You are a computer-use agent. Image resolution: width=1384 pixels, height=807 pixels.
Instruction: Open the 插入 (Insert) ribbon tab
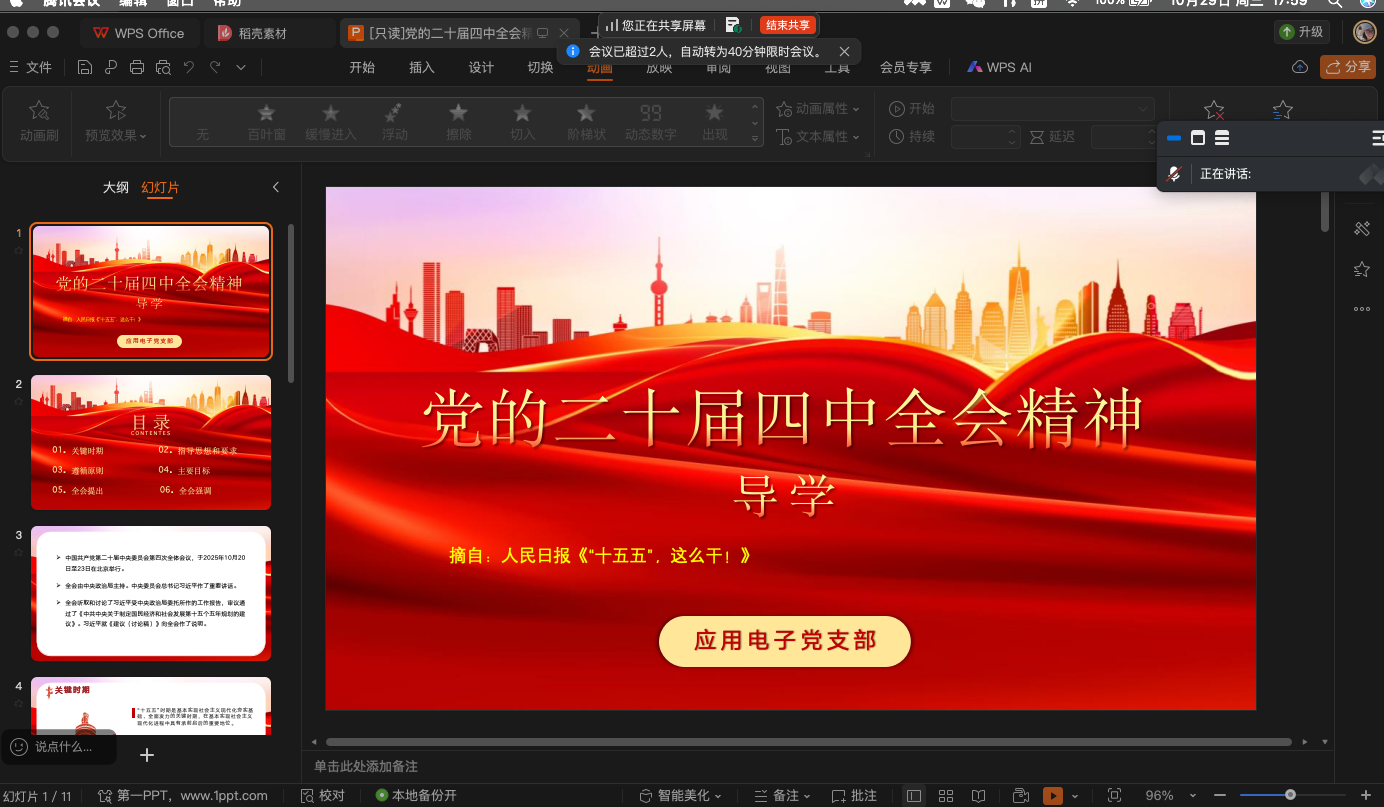tap(422, 67)
